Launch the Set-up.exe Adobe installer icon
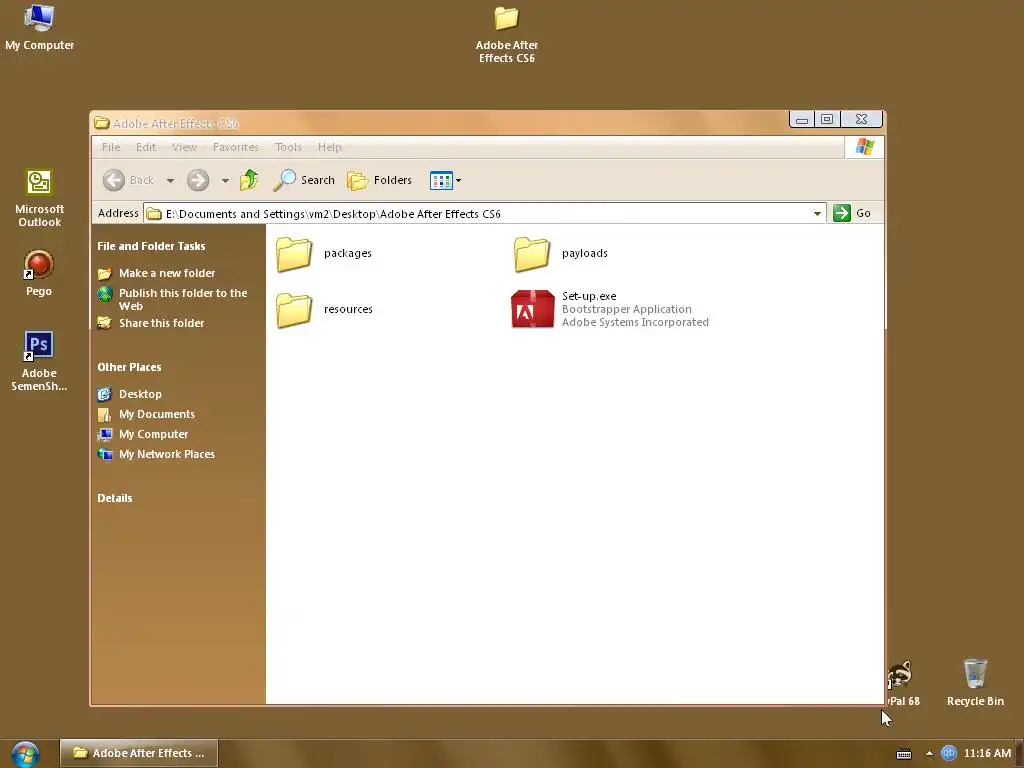Image resolution: width=1024 pixels, height=768 pixels. [x=532, y=309]
